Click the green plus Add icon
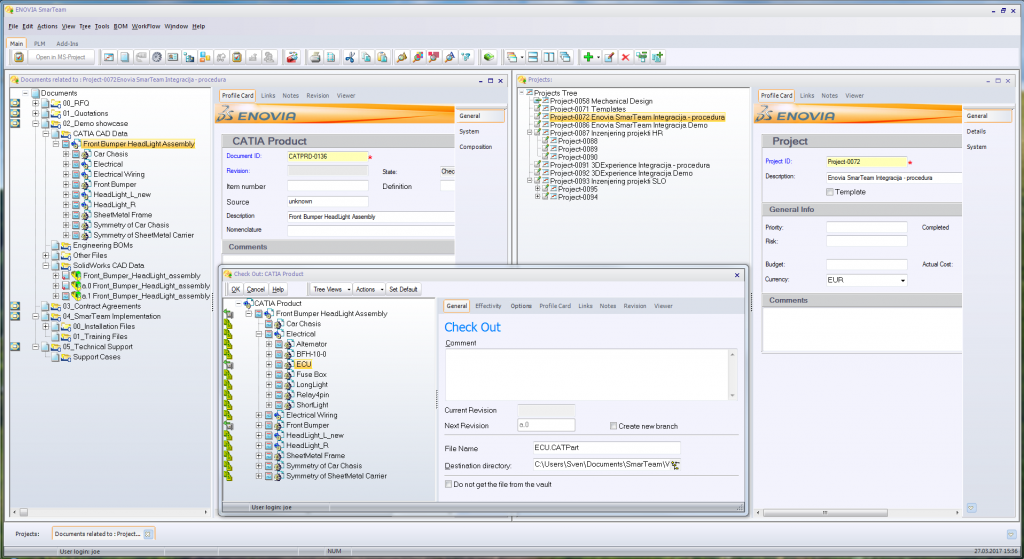This screenshot has height=559, width=1024. [588, 57]
